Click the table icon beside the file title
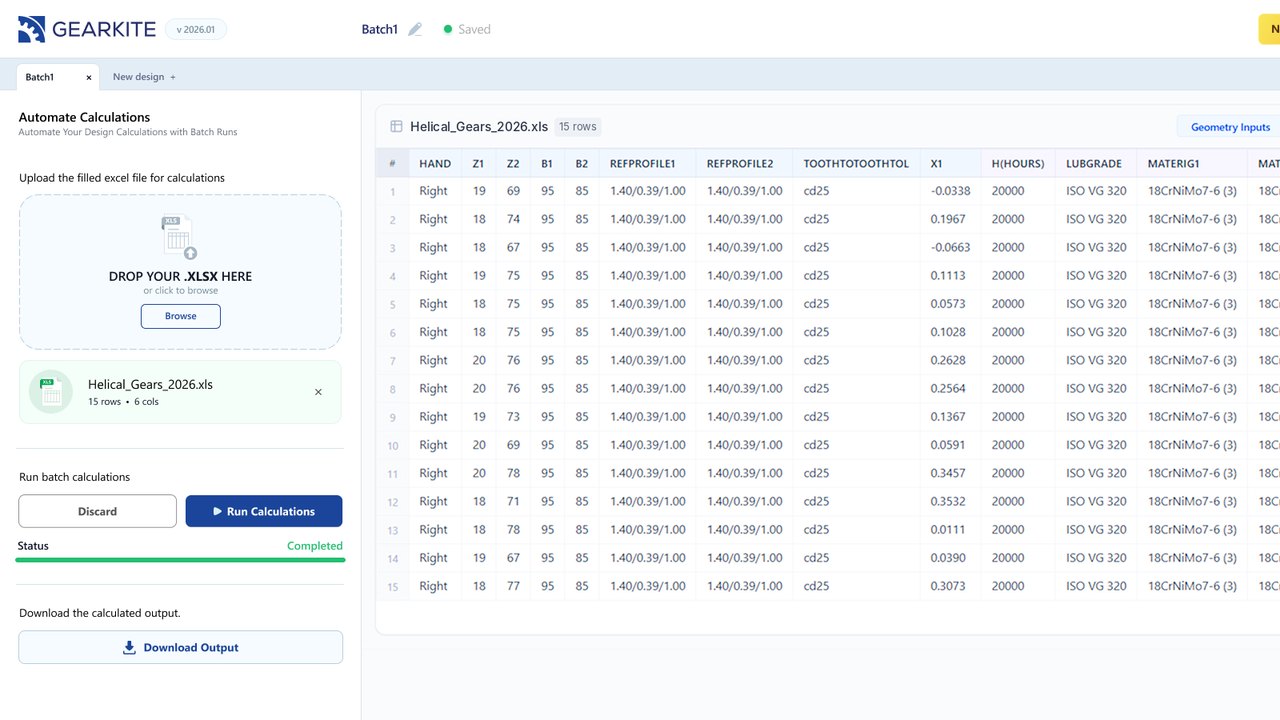1280x720 pixels. coord(396,127)
